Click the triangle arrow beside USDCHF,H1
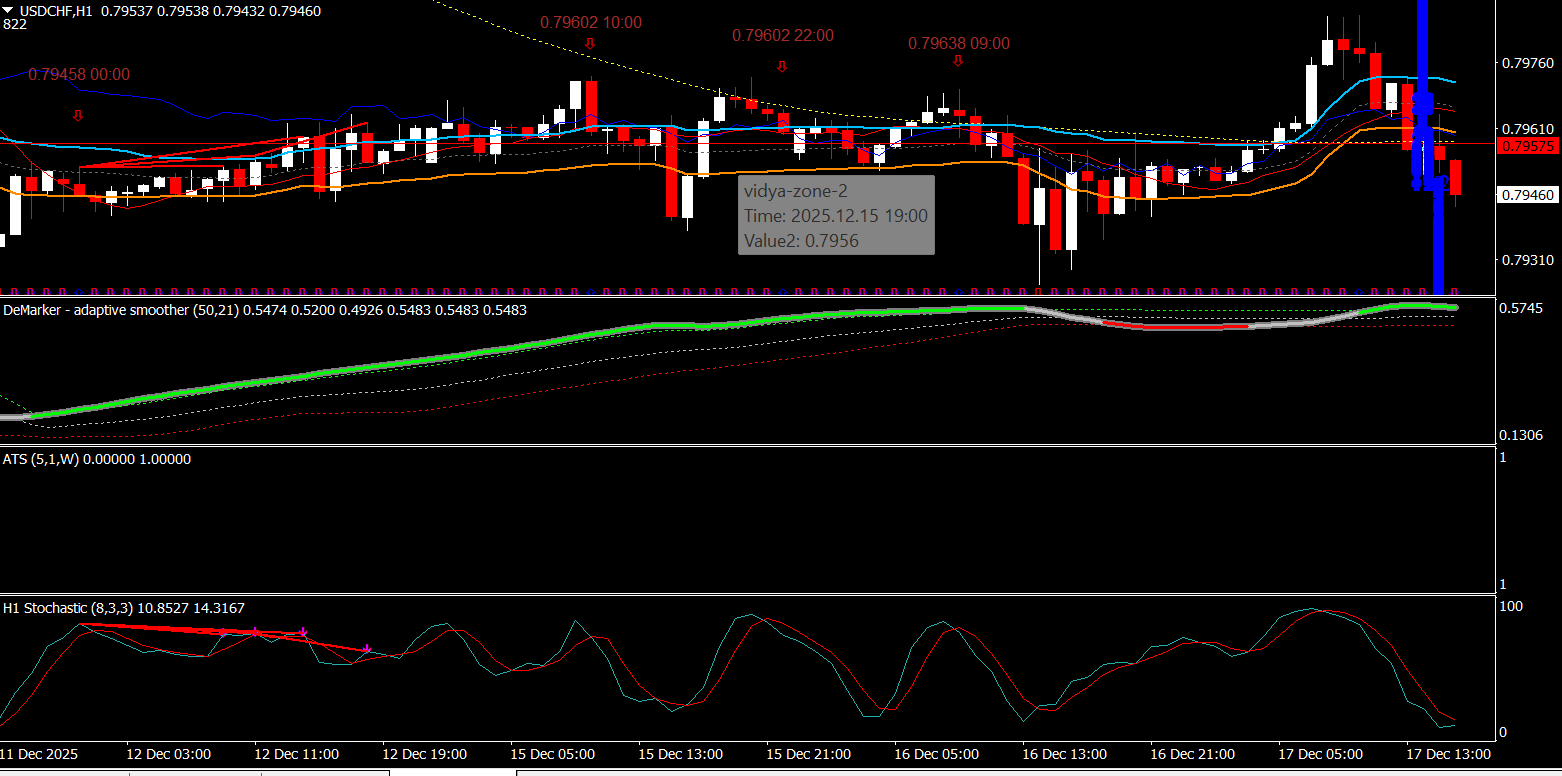 [x=8, y=10]
